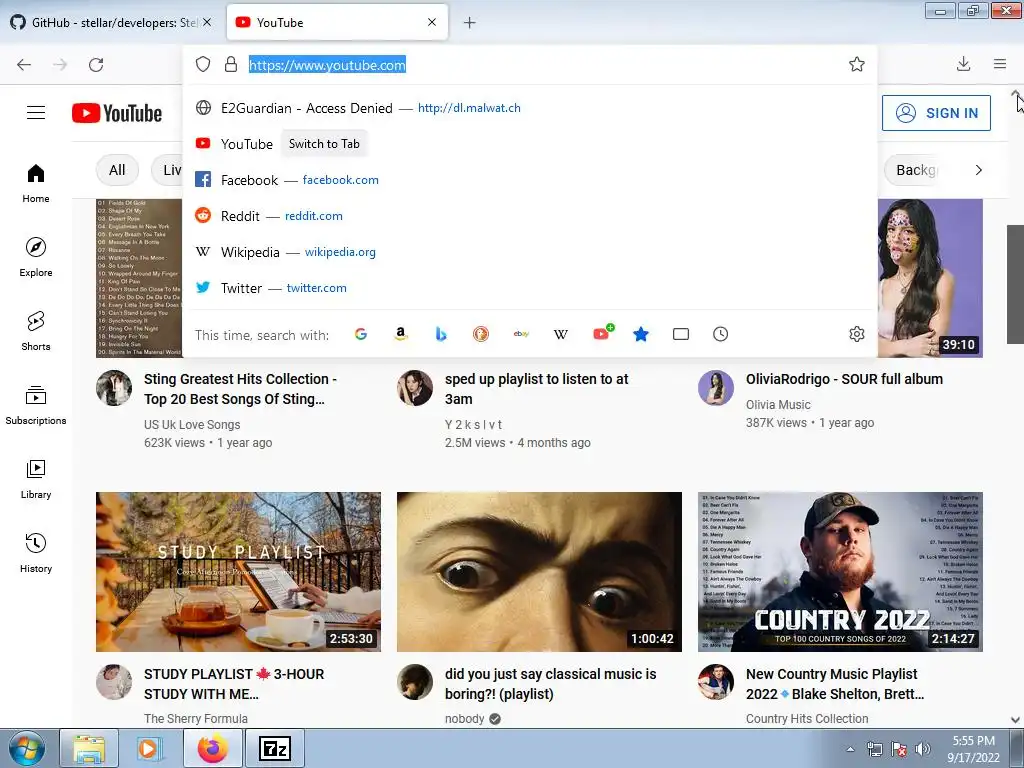Click the YouTube logo
This screenshot has height=768, width=1024.
(117, 113)
